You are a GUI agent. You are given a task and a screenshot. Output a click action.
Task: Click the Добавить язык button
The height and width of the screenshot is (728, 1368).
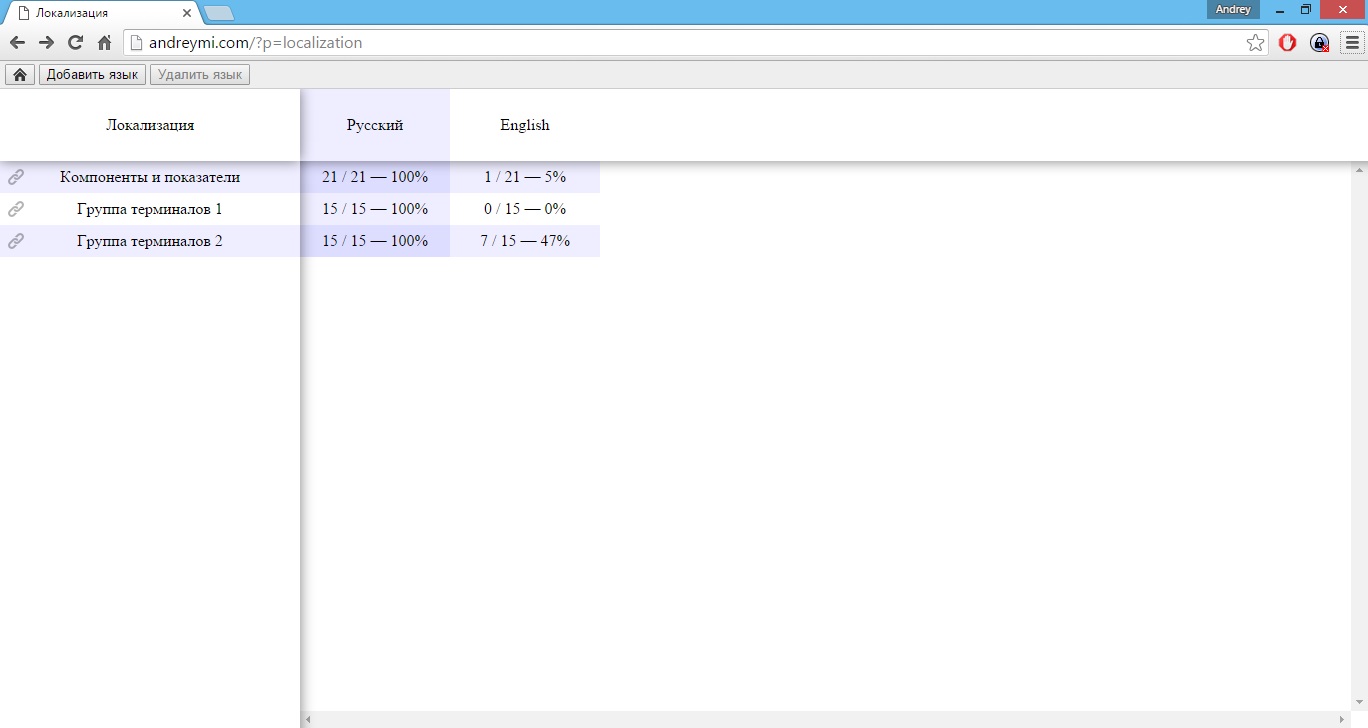(92, 75)
